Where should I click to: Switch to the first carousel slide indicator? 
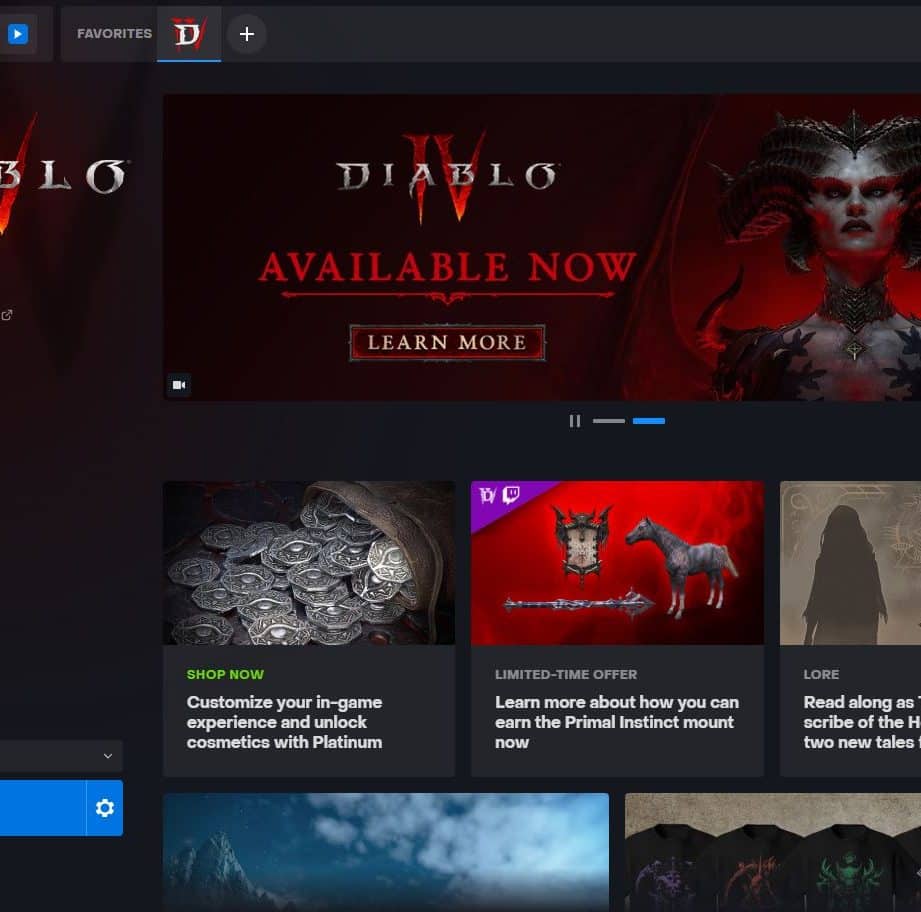(608, 421)
